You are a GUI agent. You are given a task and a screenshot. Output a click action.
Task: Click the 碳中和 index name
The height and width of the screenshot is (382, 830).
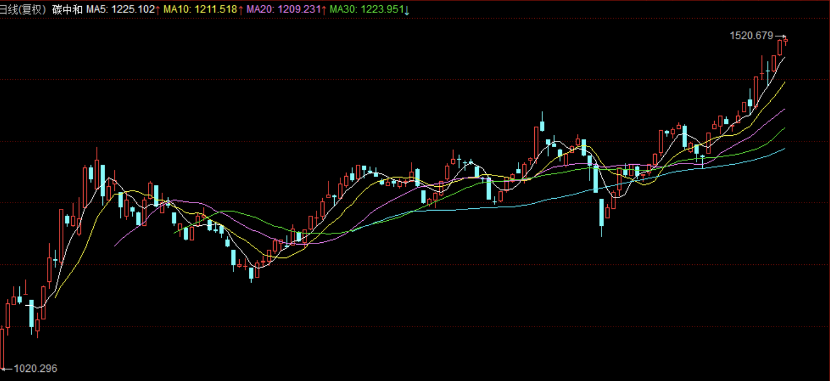click(x=67, y=10)
